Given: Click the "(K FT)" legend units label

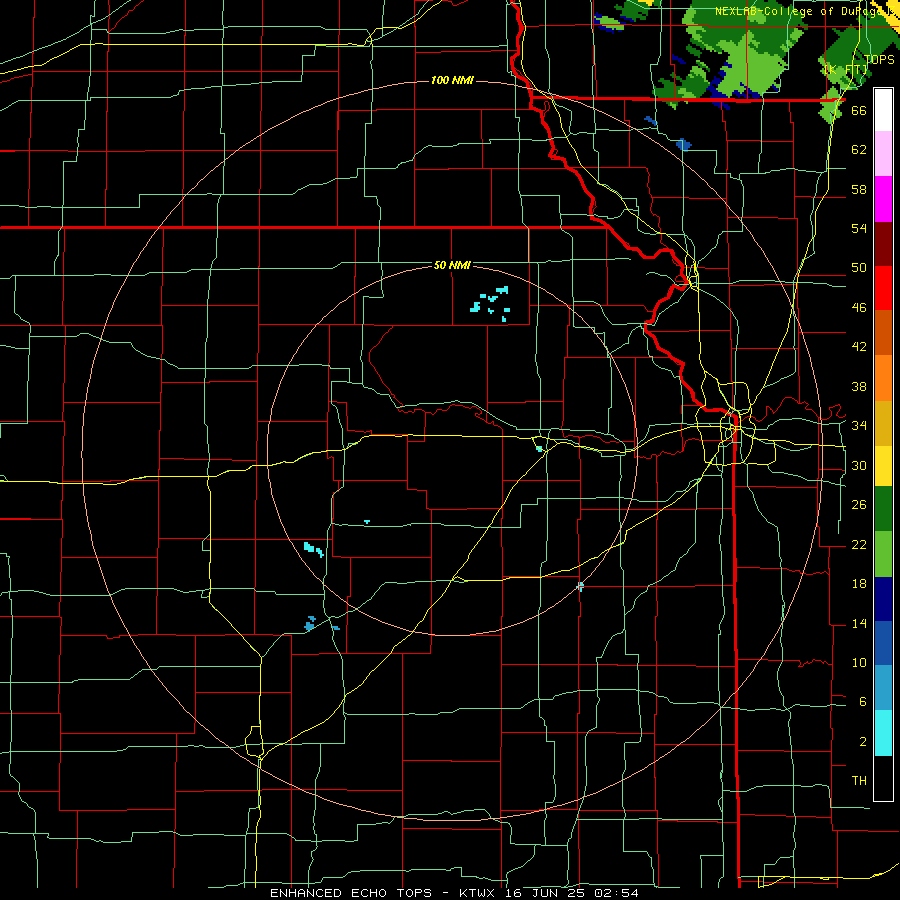Looking at the screenshot, I should 845,69.
